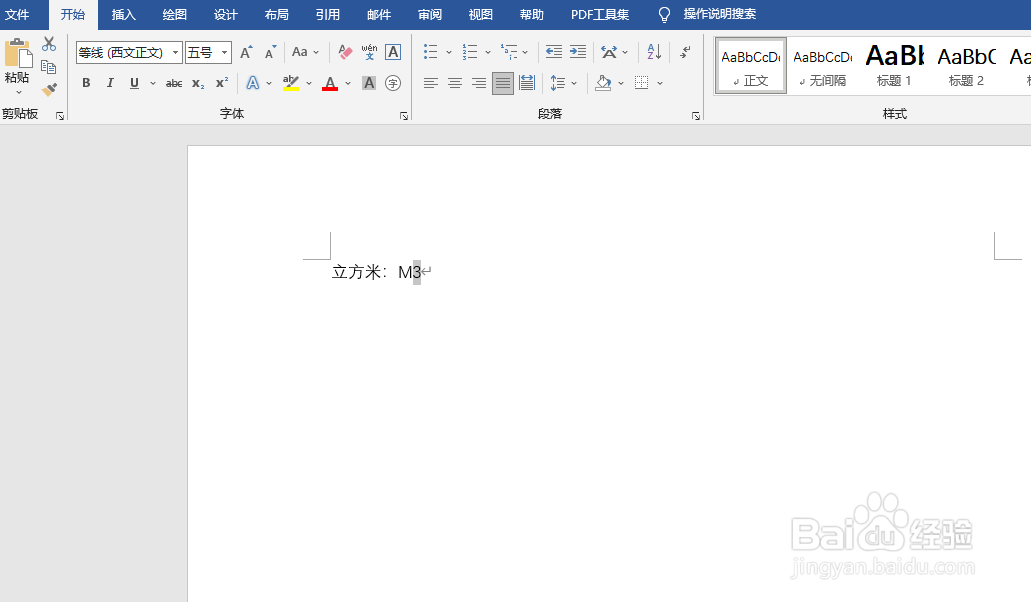The image size is (1031, 602).
Task: Toggle underline on the selected text
Action: coord(133,83)
